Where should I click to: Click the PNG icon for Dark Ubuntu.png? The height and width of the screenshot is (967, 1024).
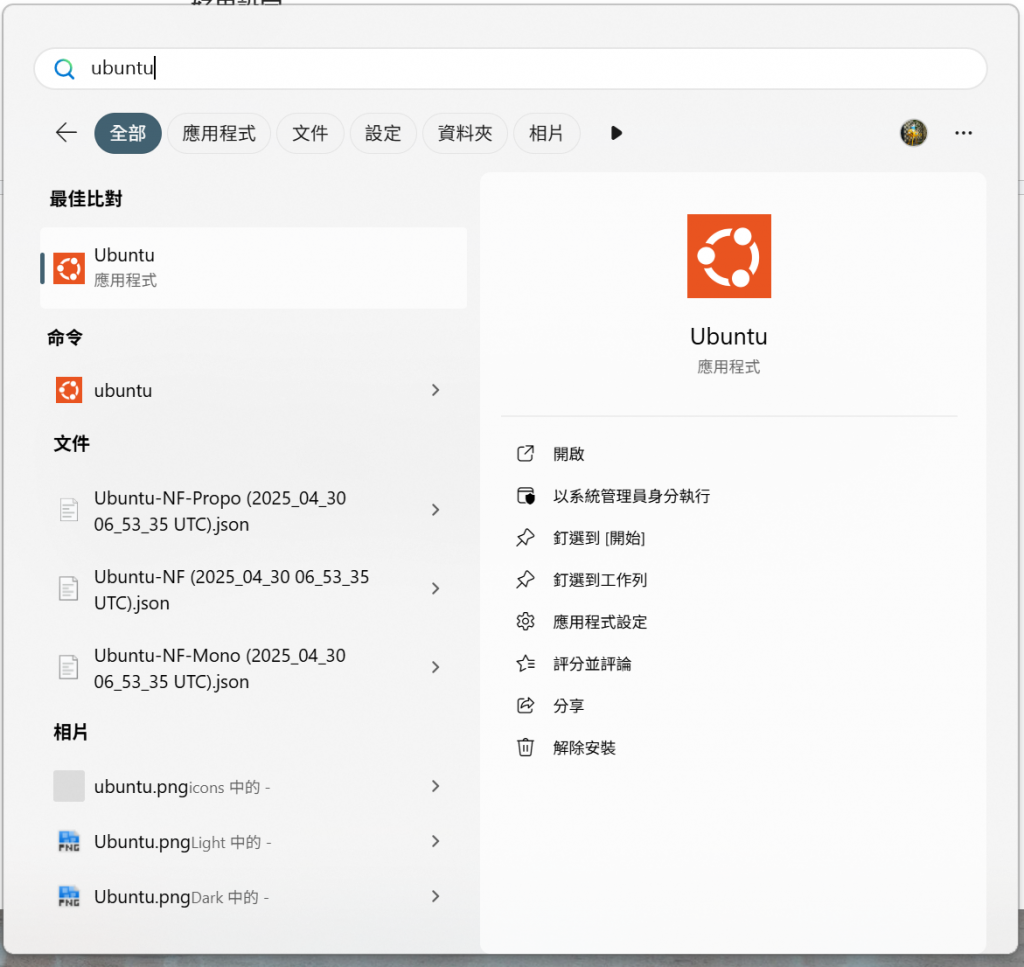pos(69,896)
